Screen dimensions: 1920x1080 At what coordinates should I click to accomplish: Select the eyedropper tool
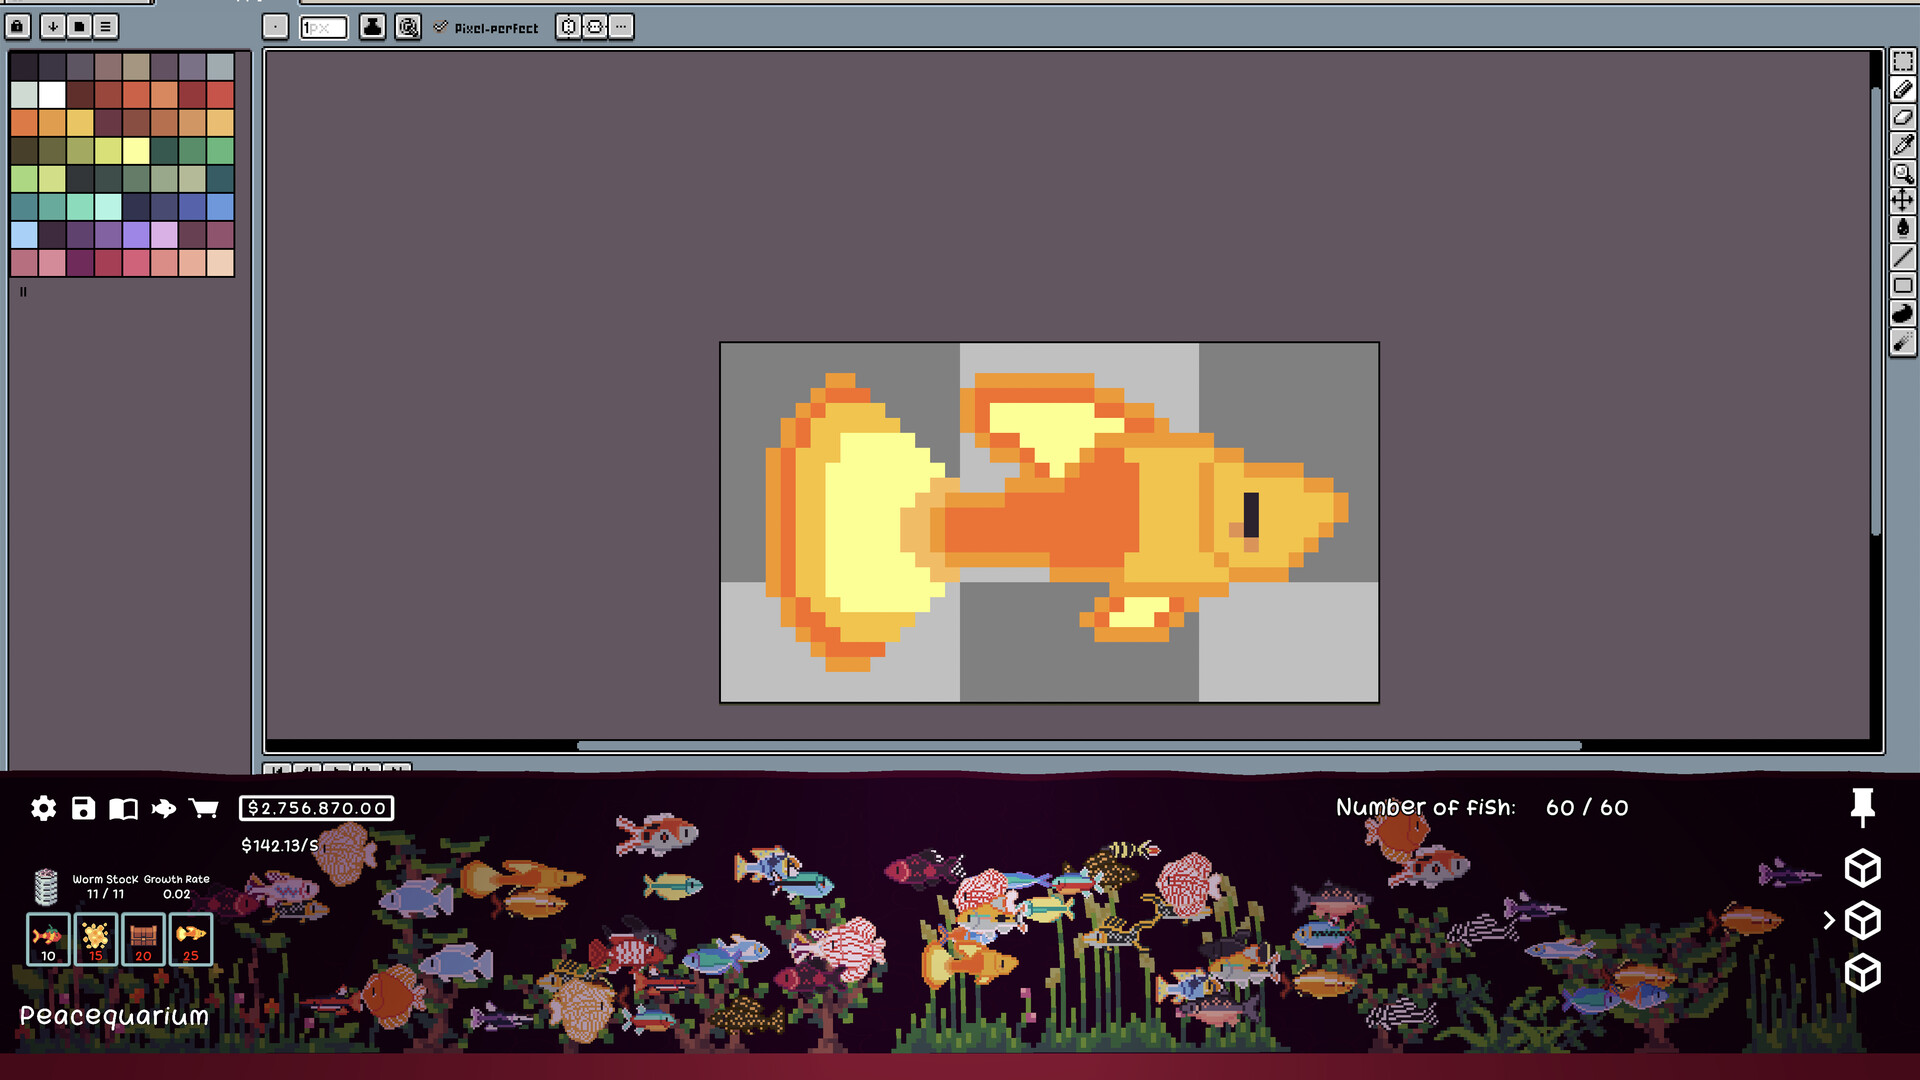tap(1902, 145)
